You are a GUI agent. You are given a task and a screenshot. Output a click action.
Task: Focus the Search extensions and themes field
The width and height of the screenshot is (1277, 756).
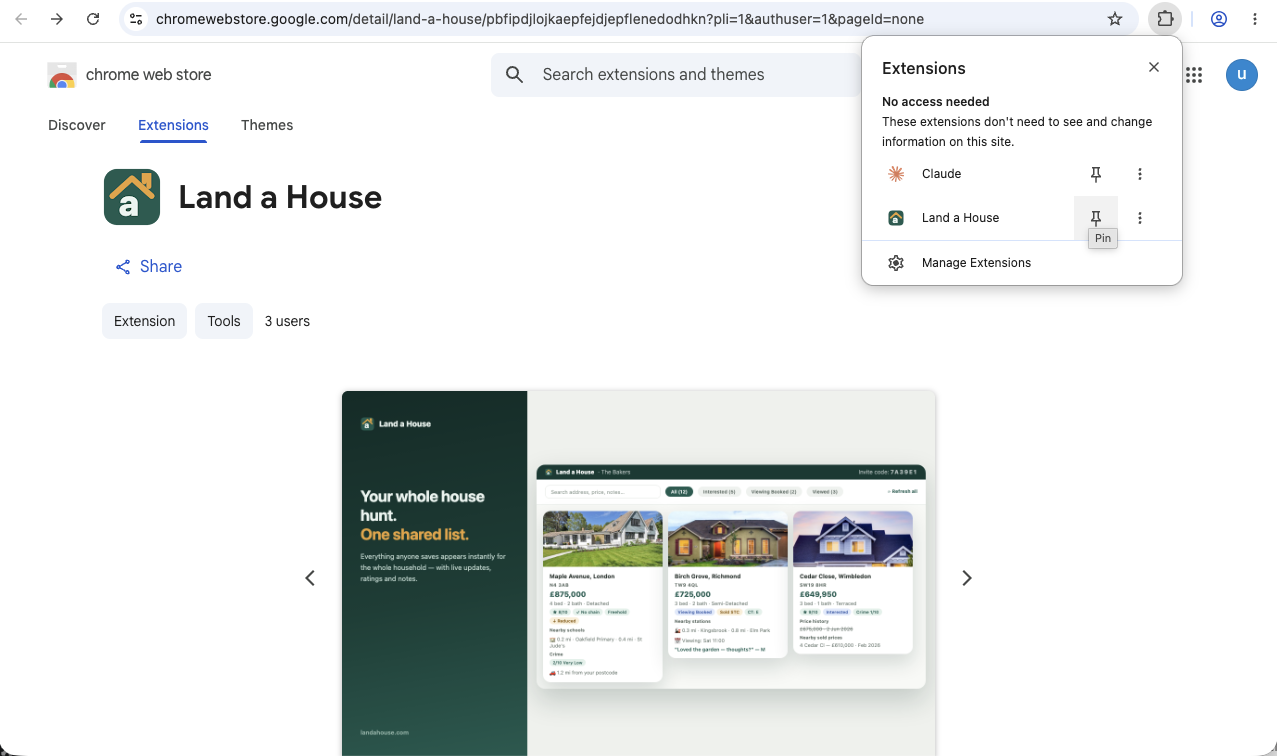tap(676, 75)
